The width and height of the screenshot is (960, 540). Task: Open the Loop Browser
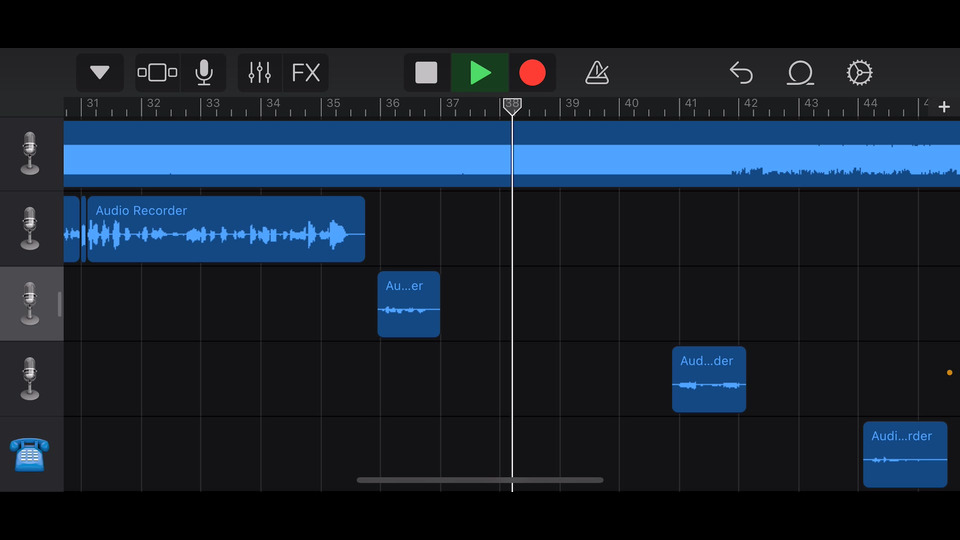800,73
